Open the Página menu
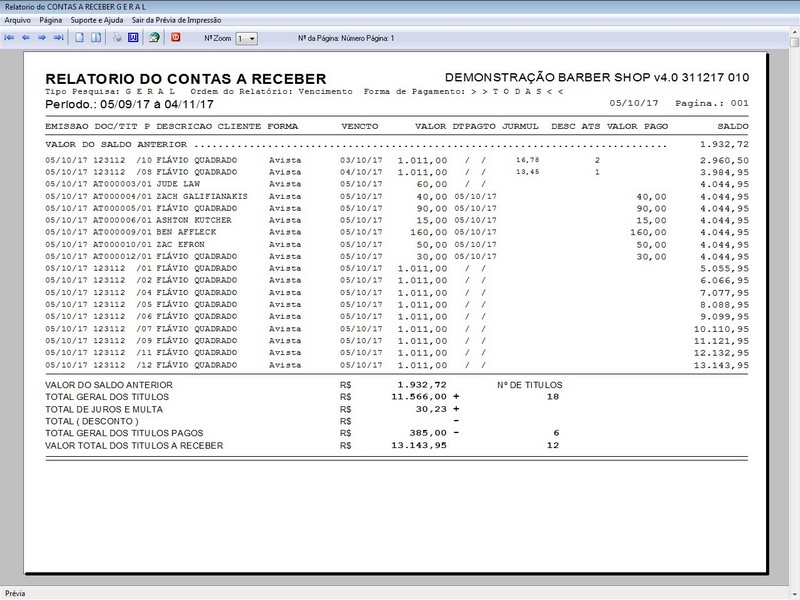 point(51,20)
